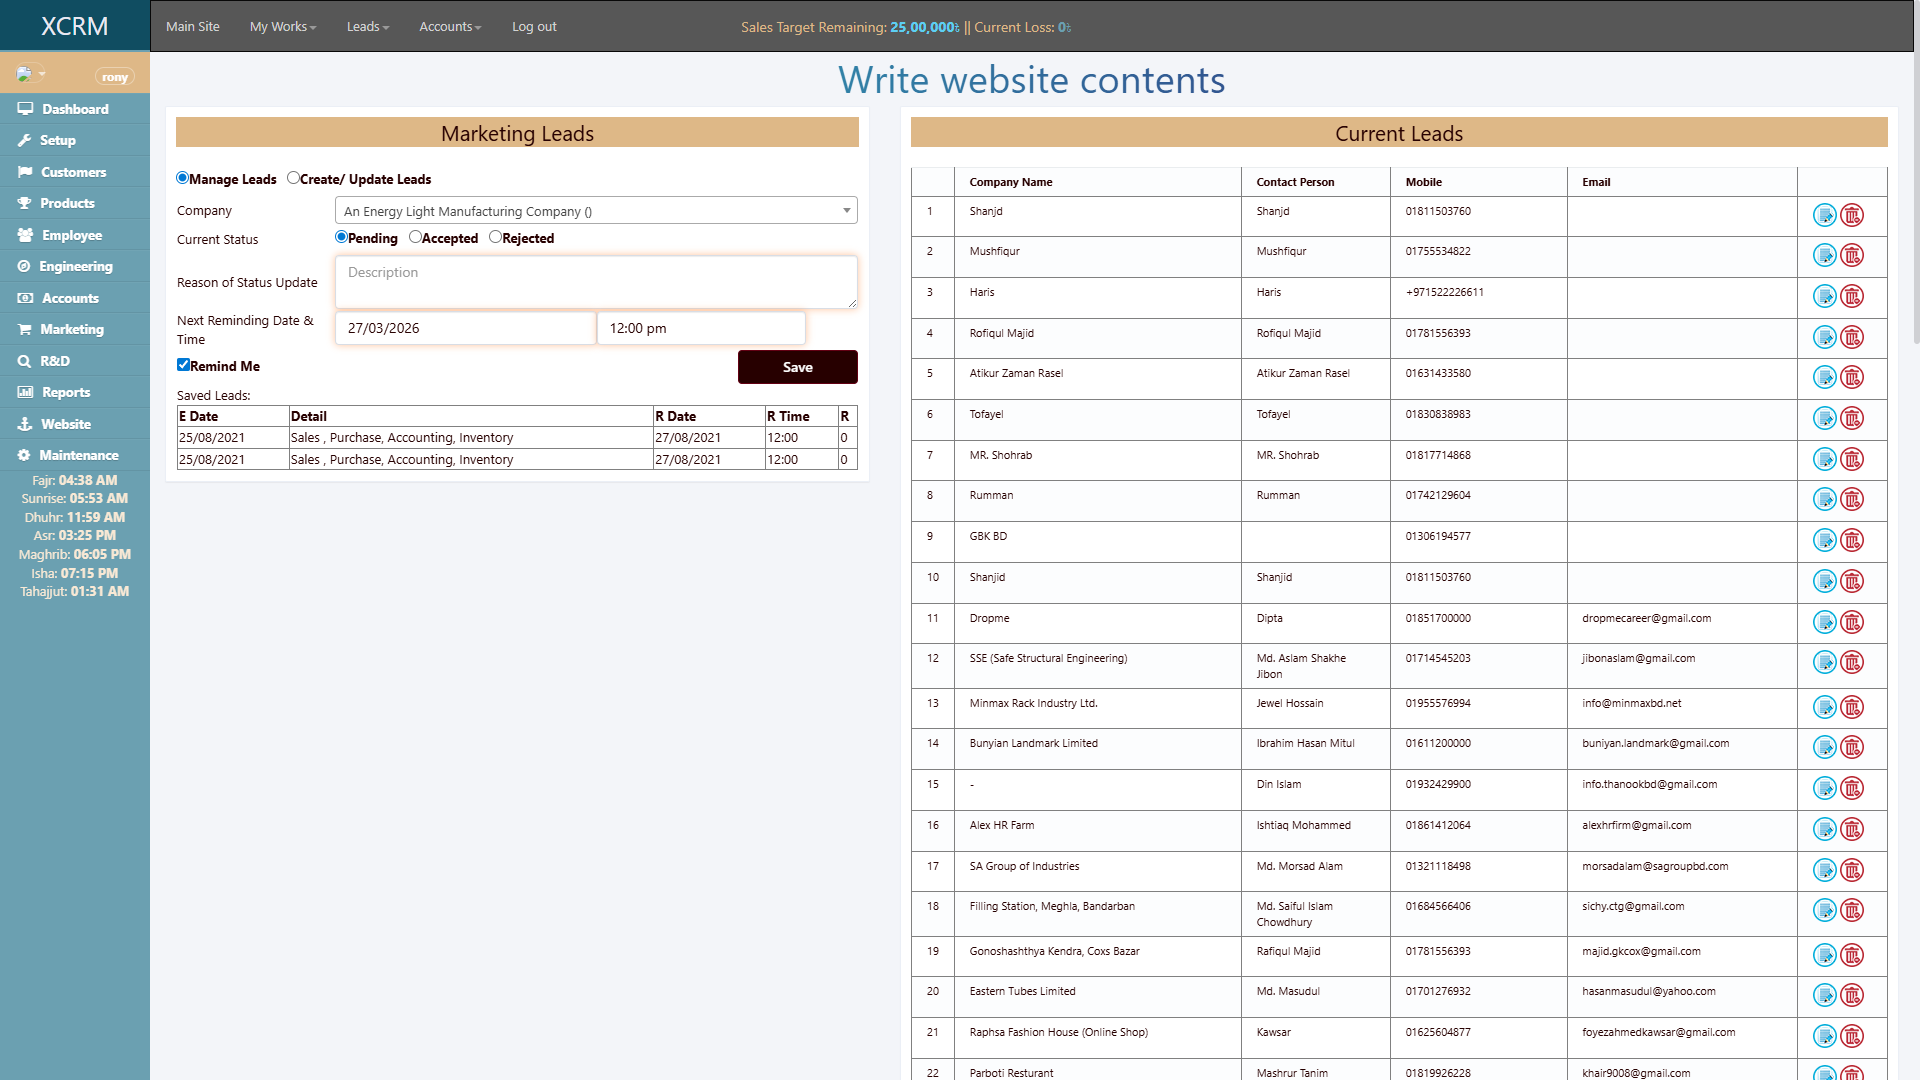This screenshot has width=1920, height=1080.
Task: Open the Marketing cart icon
Action: click(x=24, y=329)
